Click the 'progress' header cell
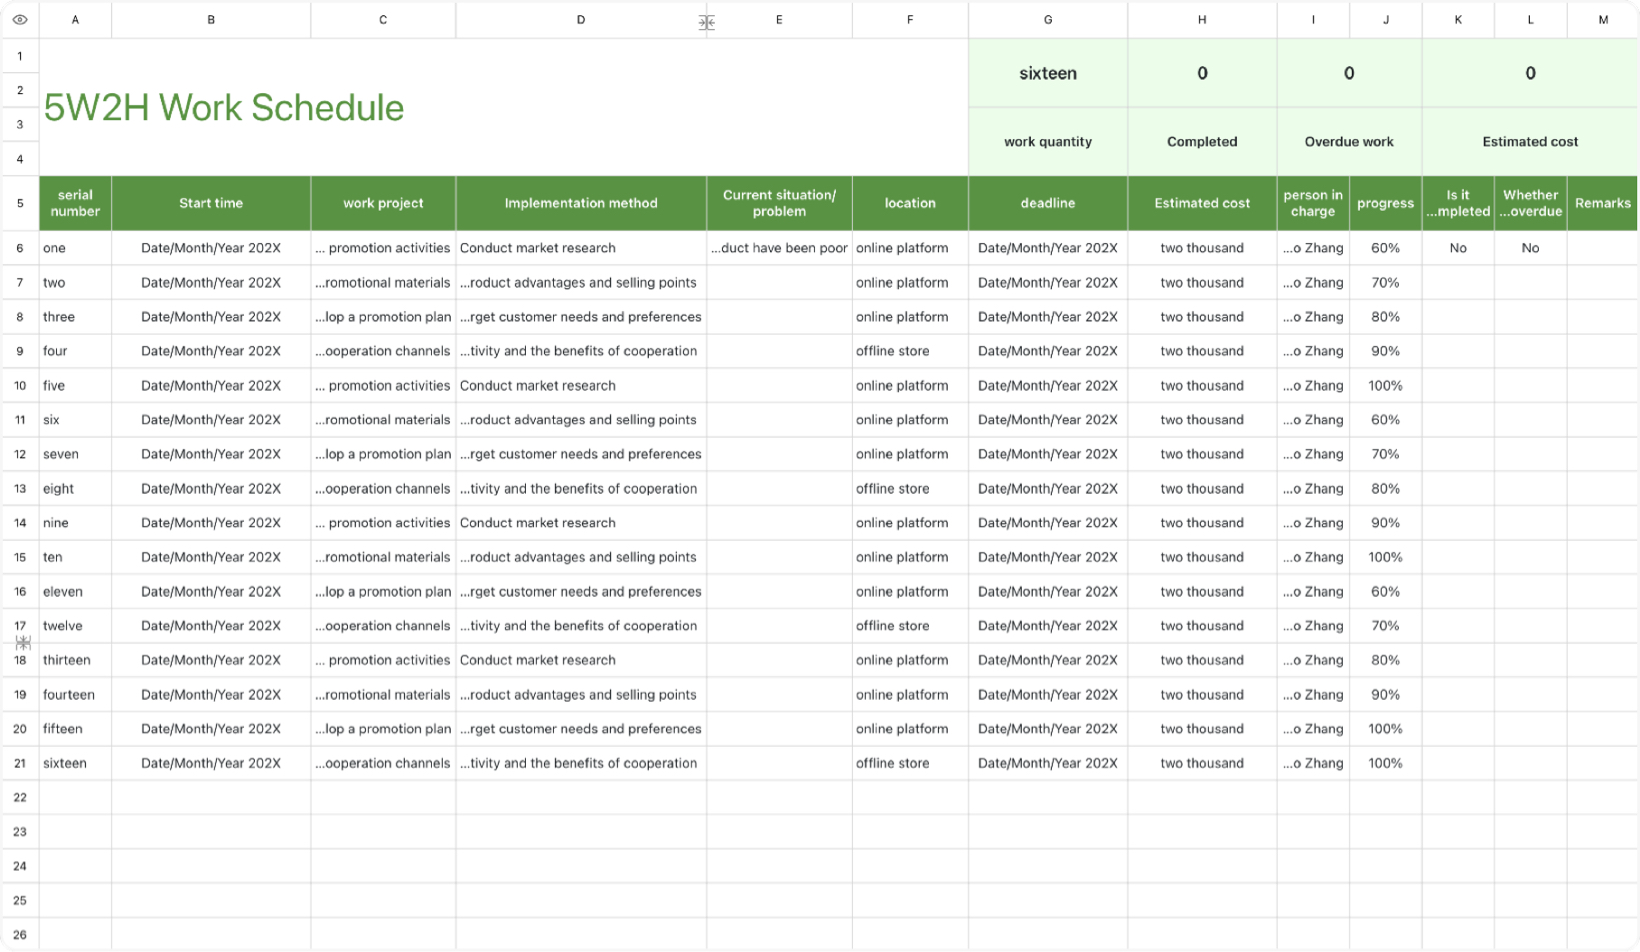Screen dimensions: 1640x952 coord(1385,203)
